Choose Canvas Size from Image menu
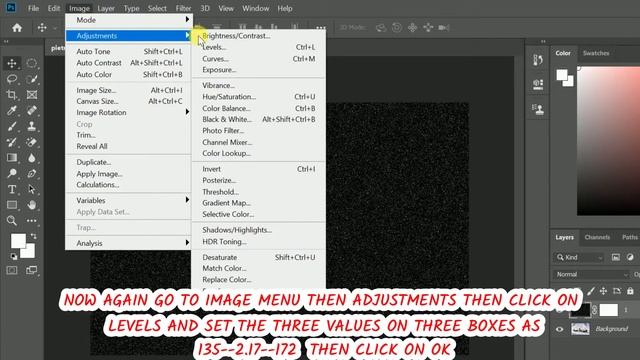 pos(129,101)
